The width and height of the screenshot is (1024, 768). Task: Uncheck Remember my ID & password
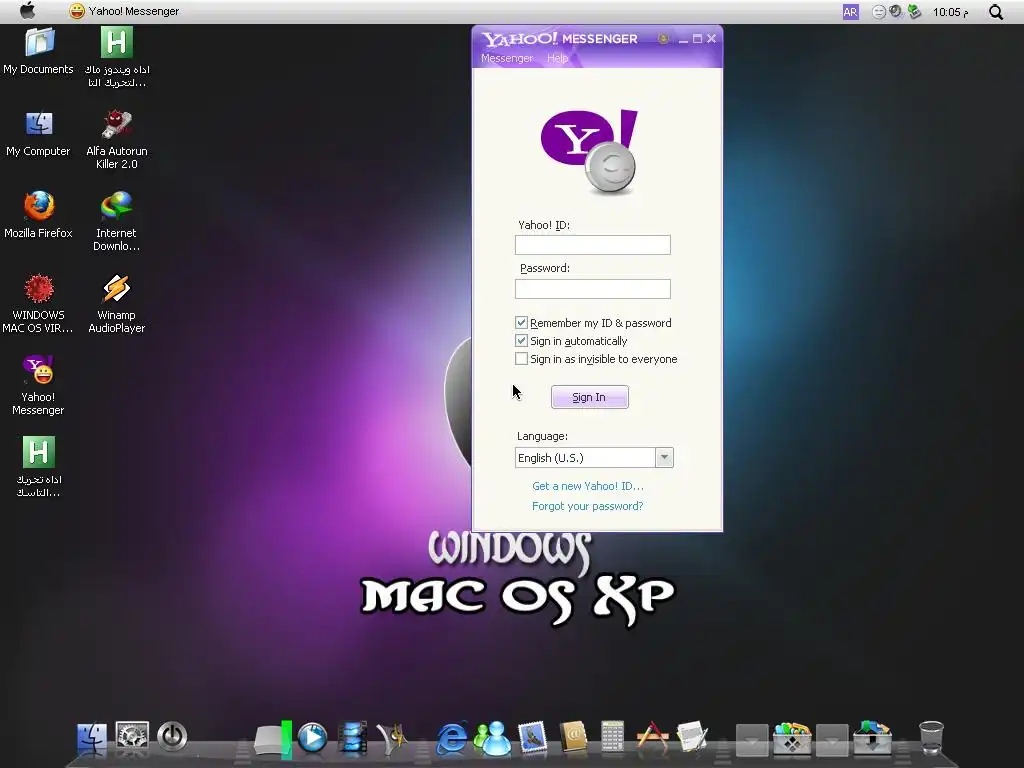point(521,323)
